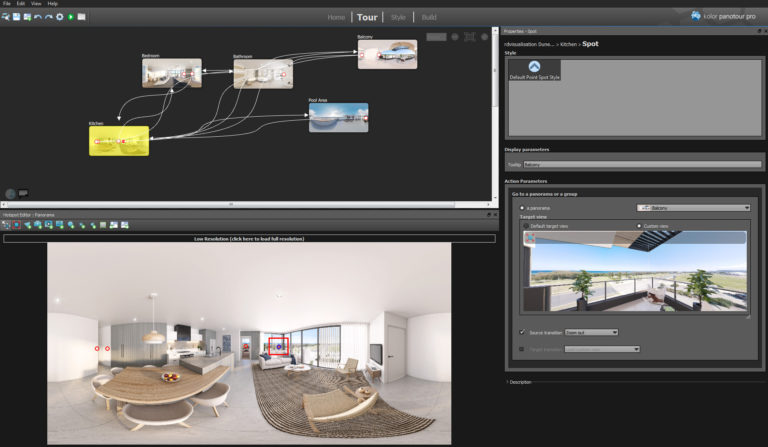The width and height of the screenshot is (768, 447).
Task: Click the Default Point Spot Style icon
Action: point(534,67)
